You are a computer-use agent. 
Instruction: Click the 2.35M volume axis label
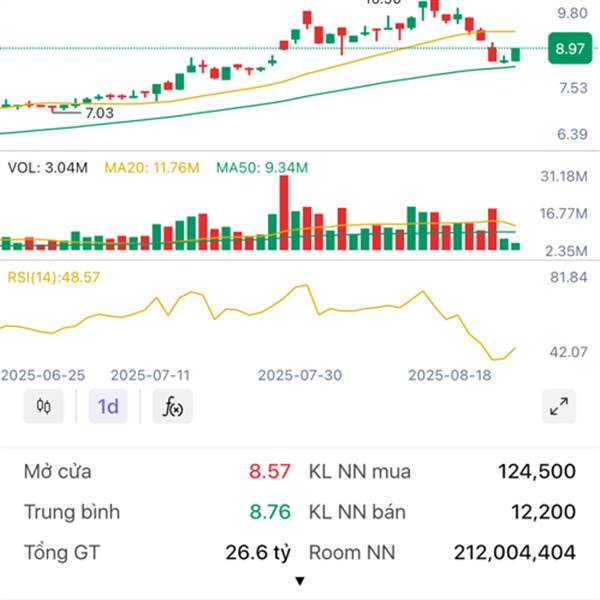click(566, 251)
